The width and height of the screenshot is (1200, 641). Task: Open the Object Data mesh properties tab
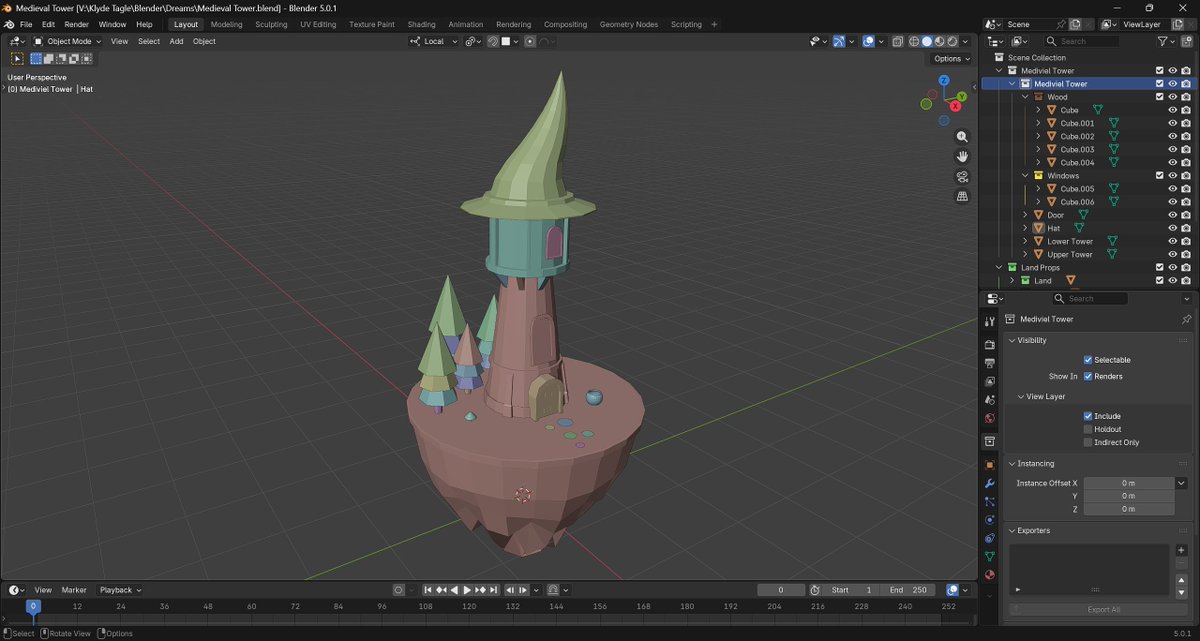point(989,556)
